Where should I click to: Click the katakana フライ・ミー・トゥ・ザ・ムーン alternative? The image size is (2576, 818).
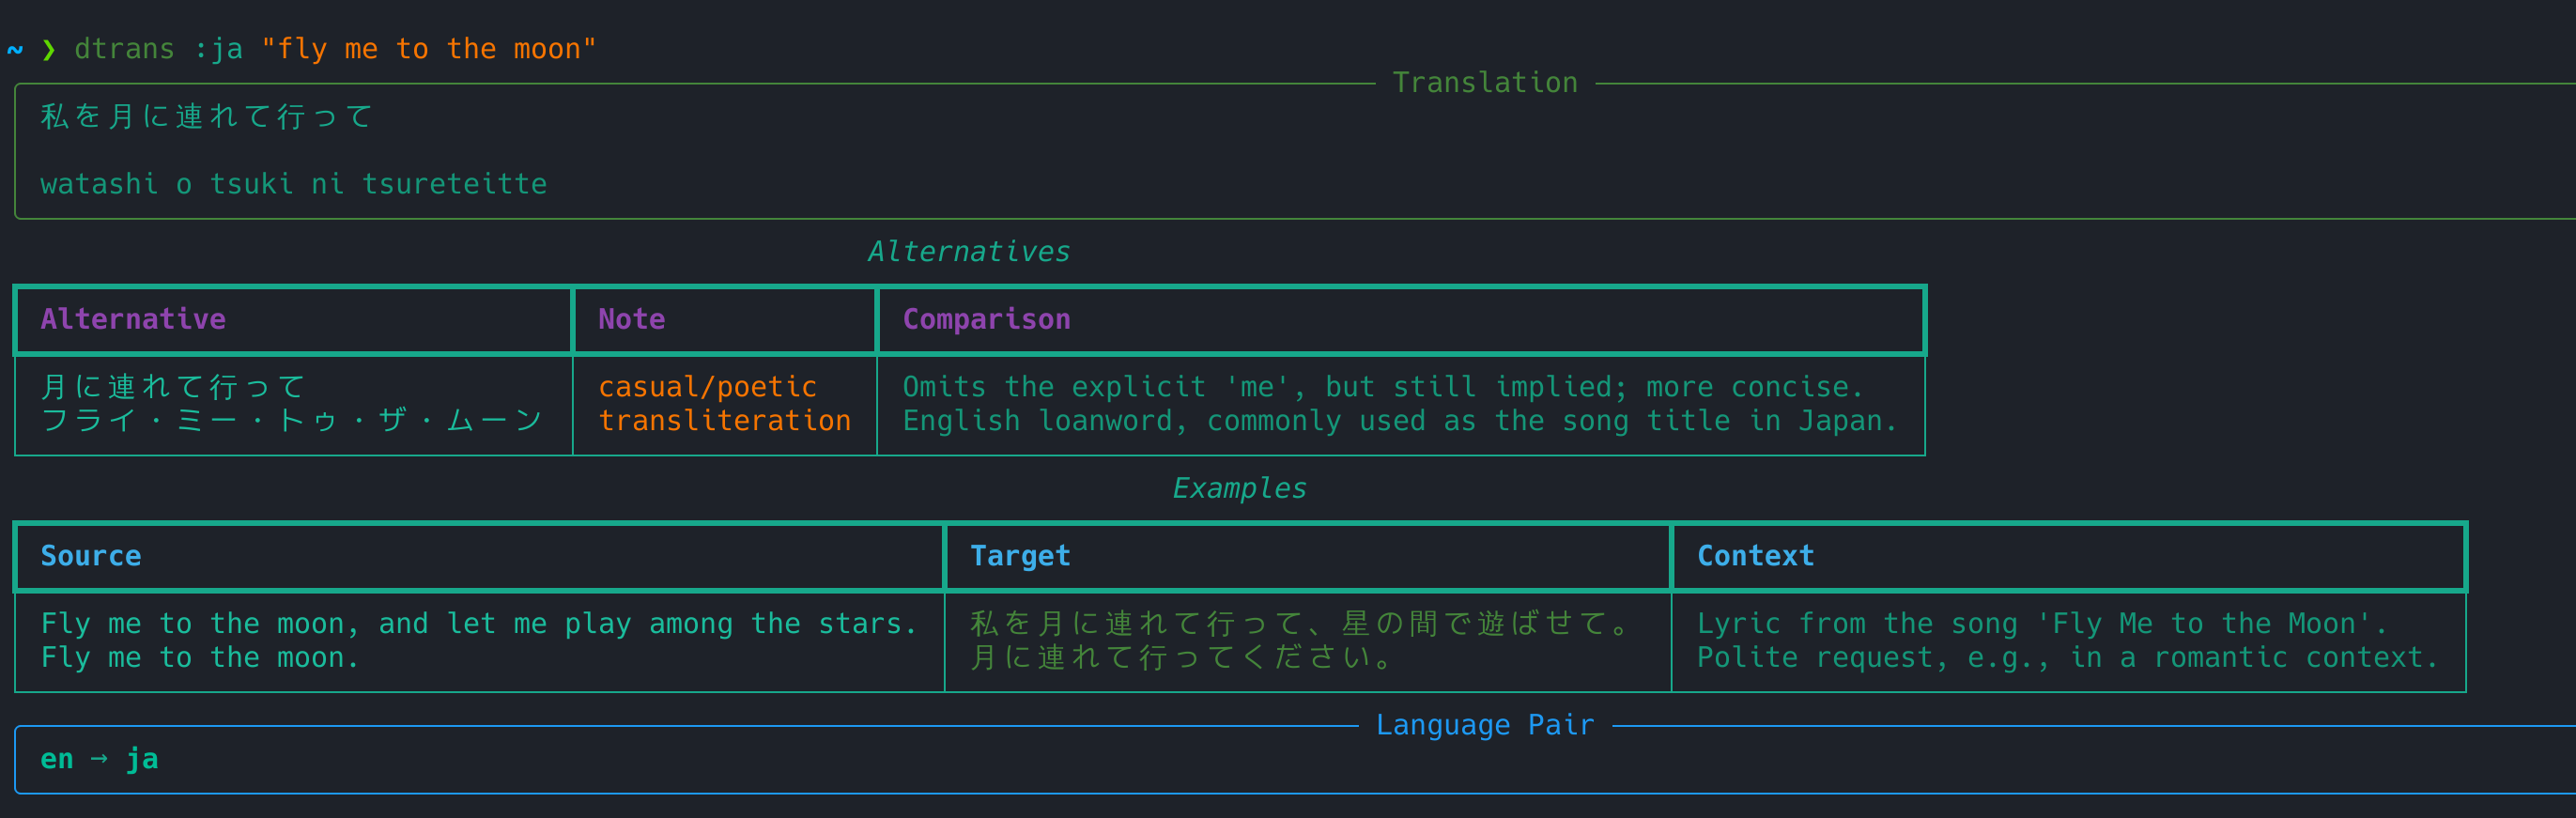[x=292, y=420]
